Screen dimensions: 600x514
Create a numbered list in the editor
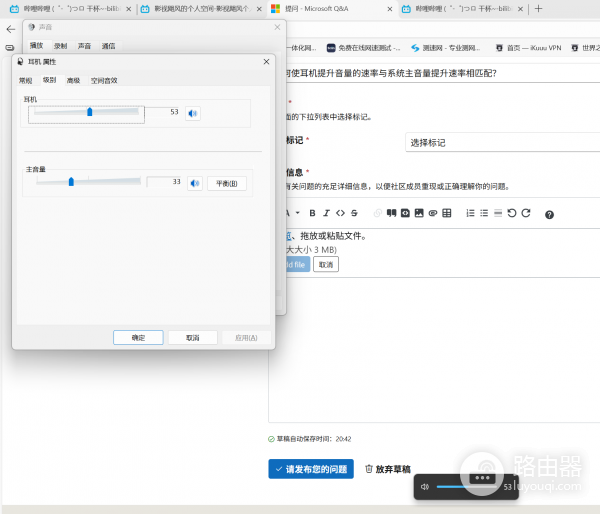[470, 213]
